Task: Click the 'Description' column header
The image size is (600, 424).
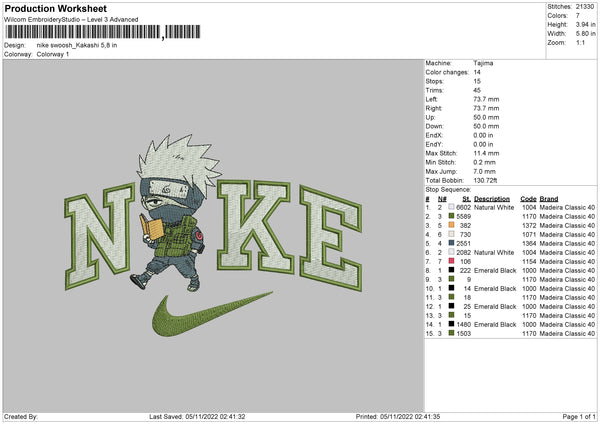Action: 492,199
